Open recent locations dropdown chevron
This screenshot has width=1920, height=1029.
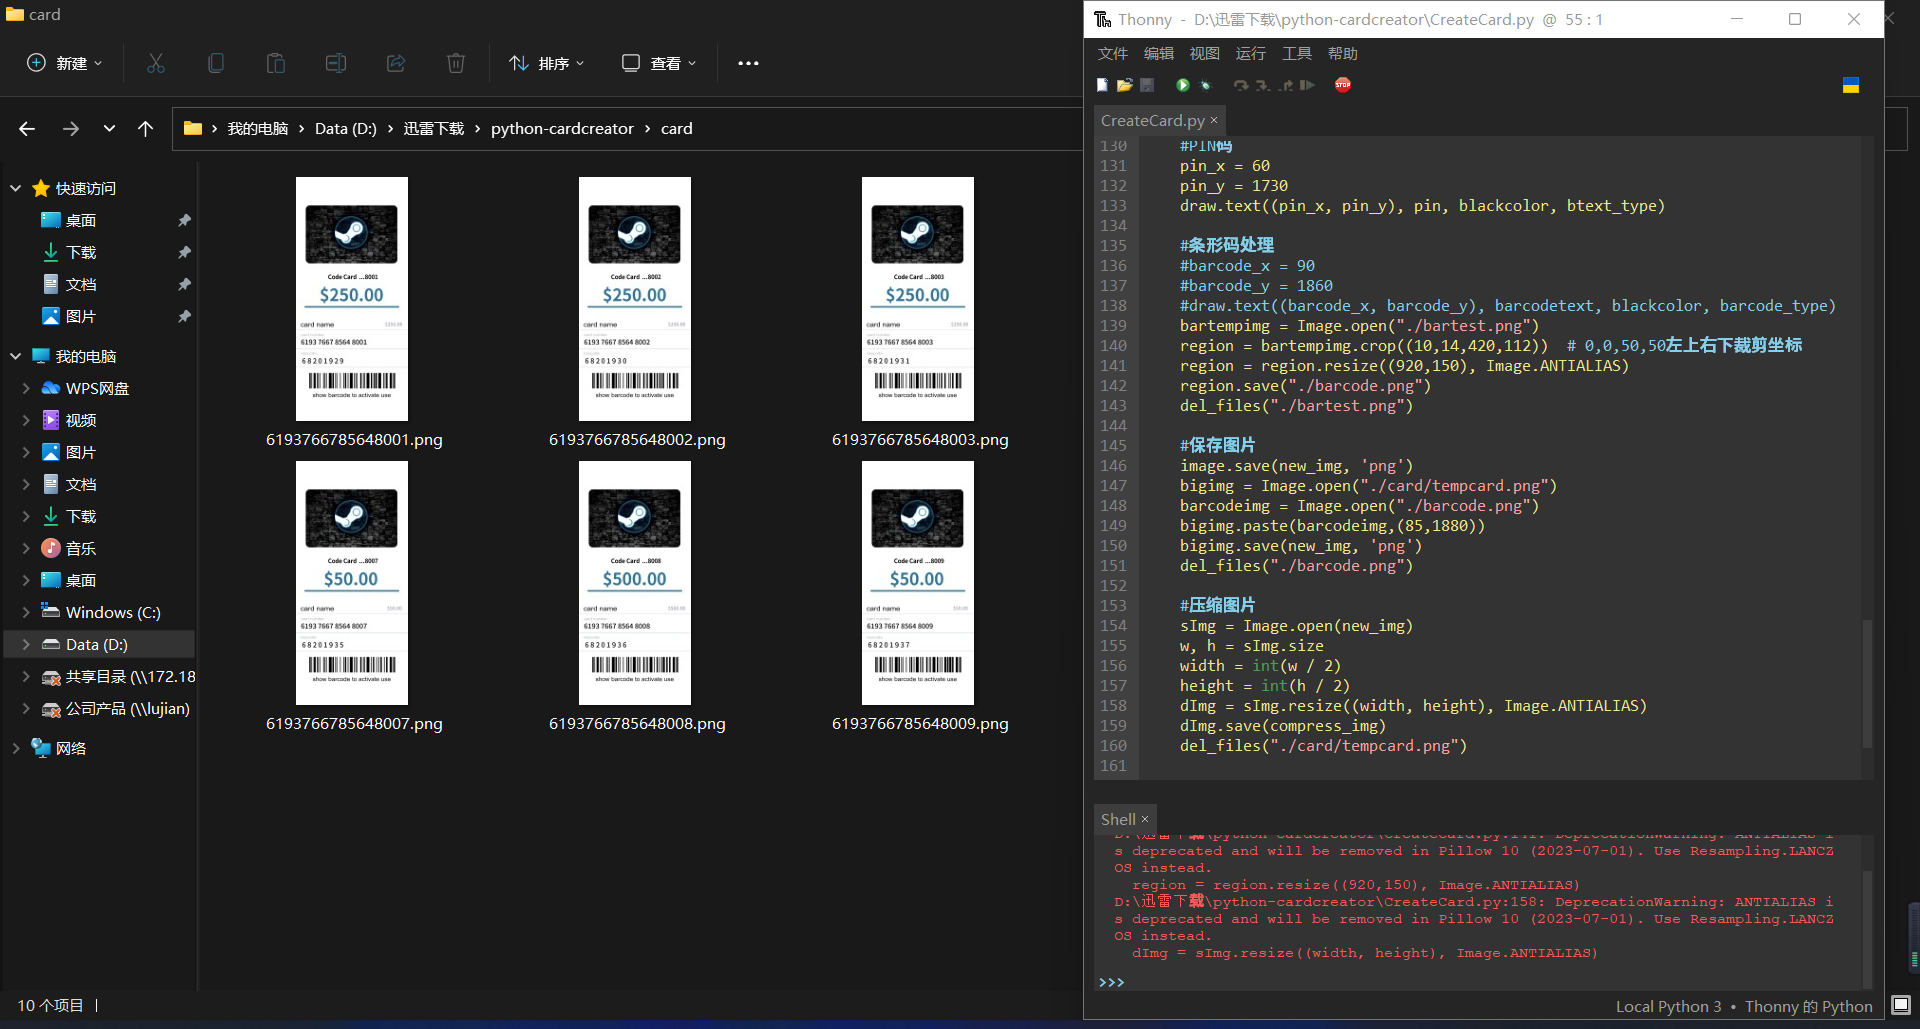coord(109,128)
